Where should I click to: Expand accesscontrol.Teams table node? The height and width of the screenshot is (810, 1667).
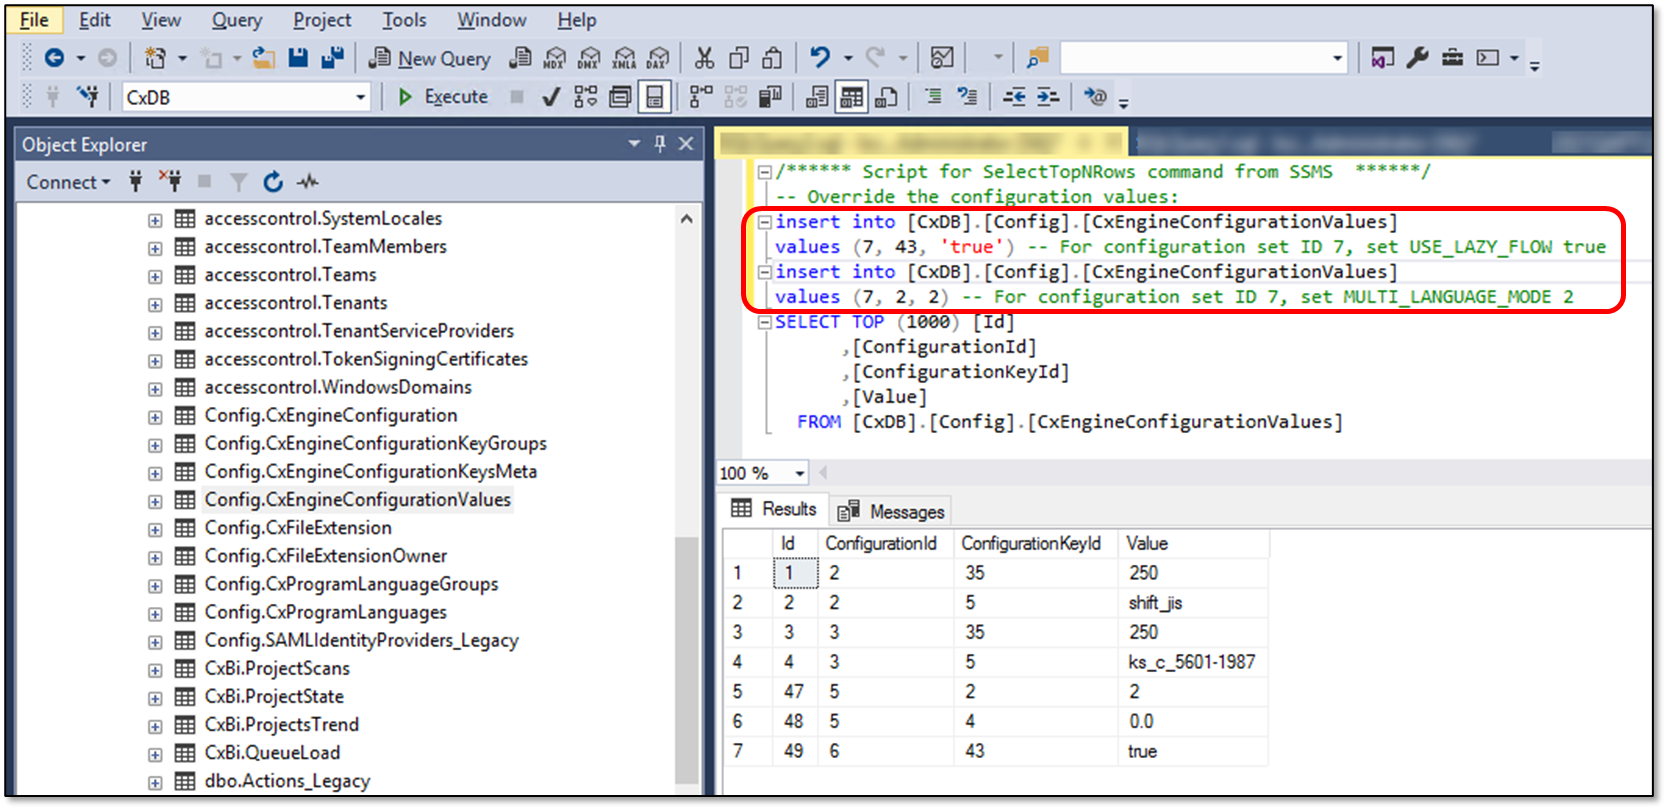(155, 276)
